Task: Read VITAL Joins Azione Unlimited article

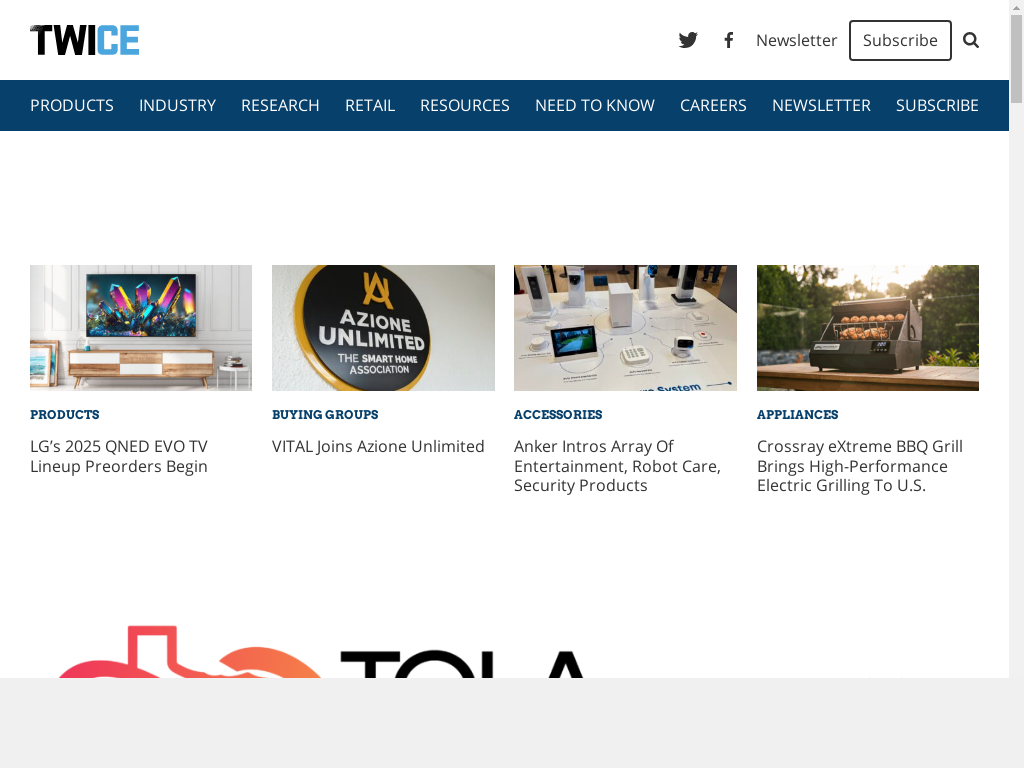Action: [x=378, y=447]
